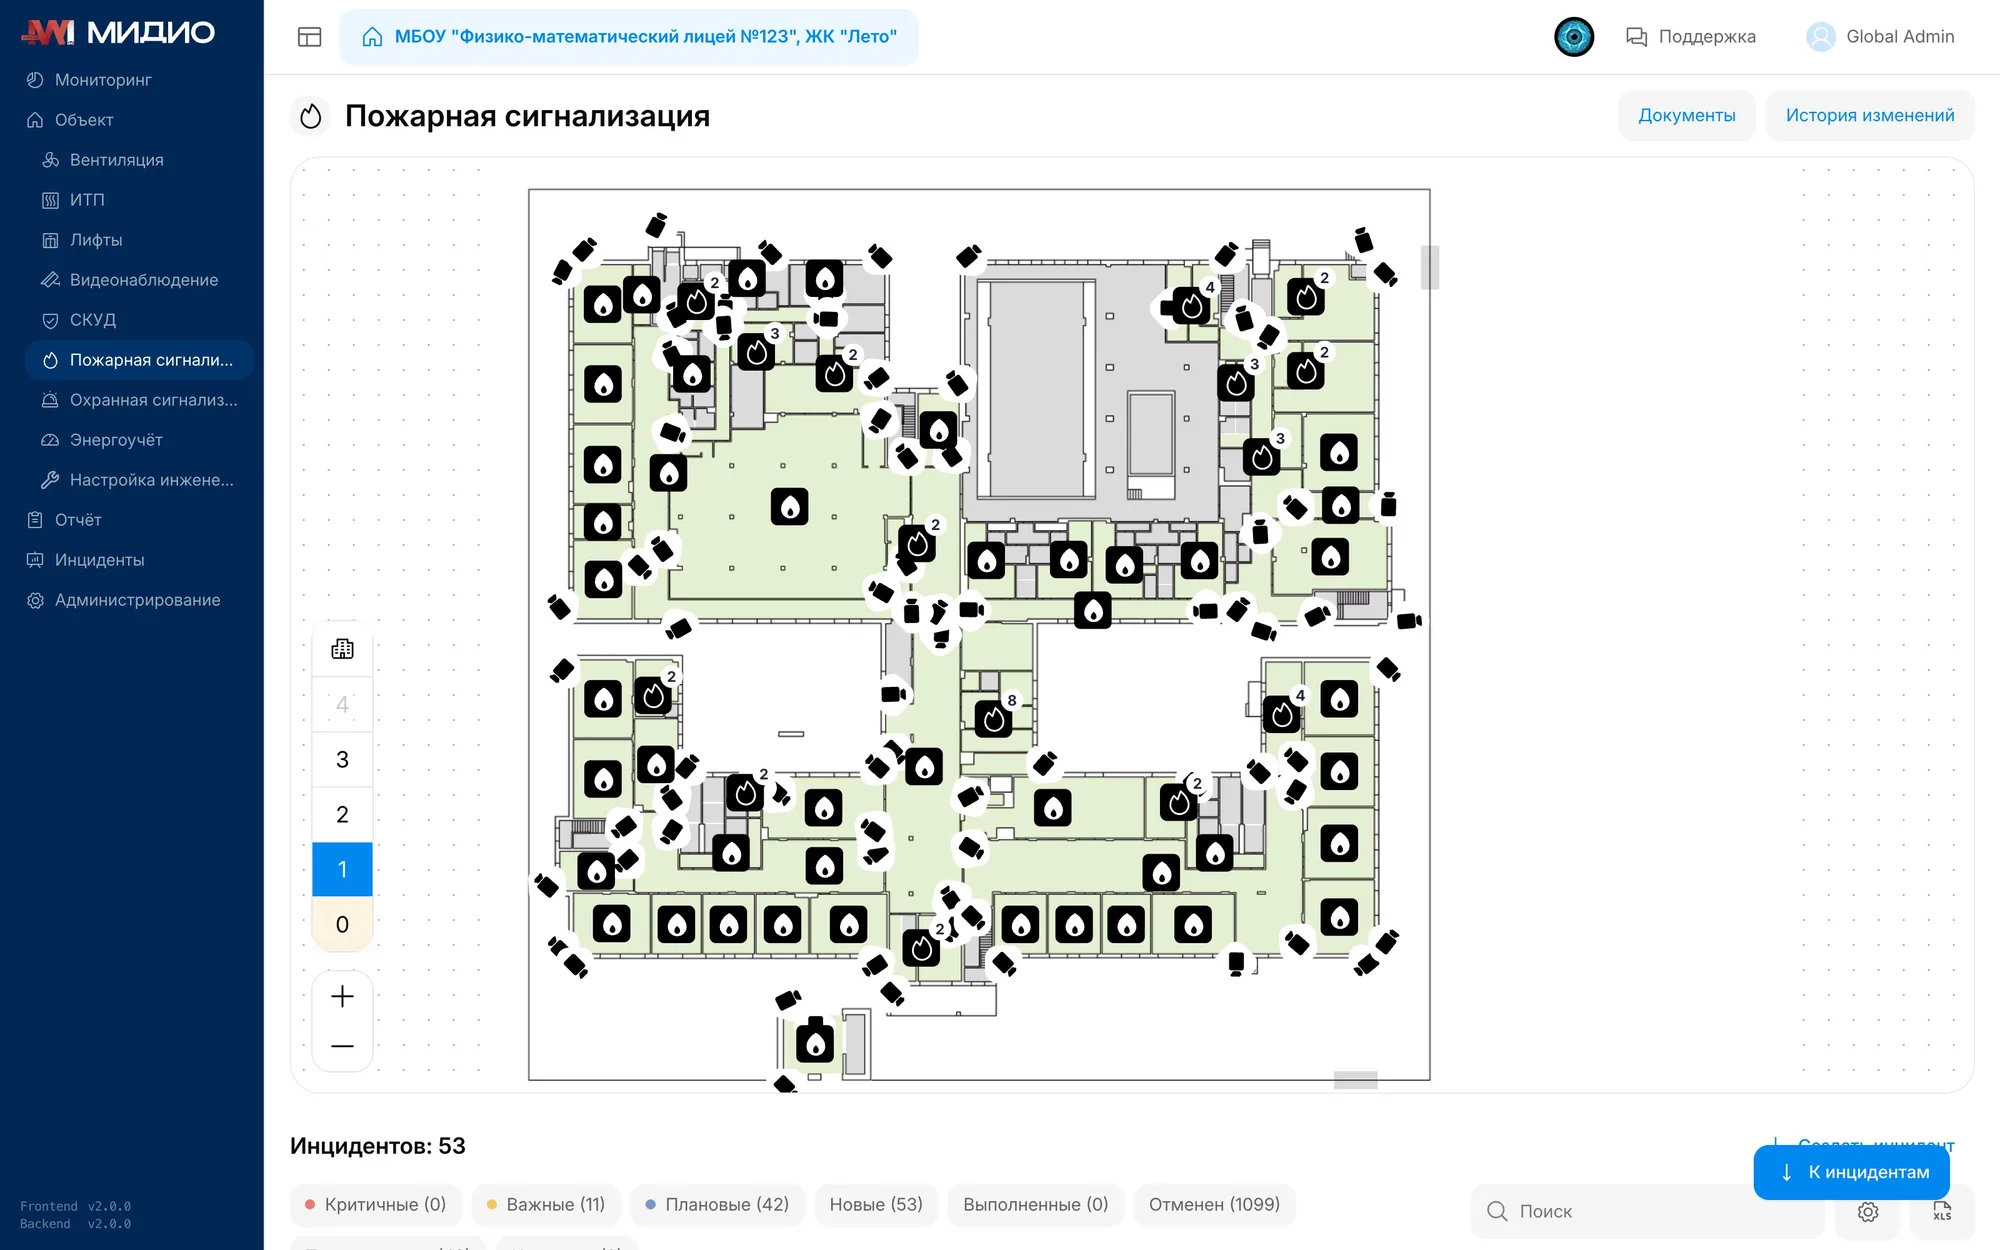Zoom in the floor plan with plus
The image size is (2000, 1250).
342,996
